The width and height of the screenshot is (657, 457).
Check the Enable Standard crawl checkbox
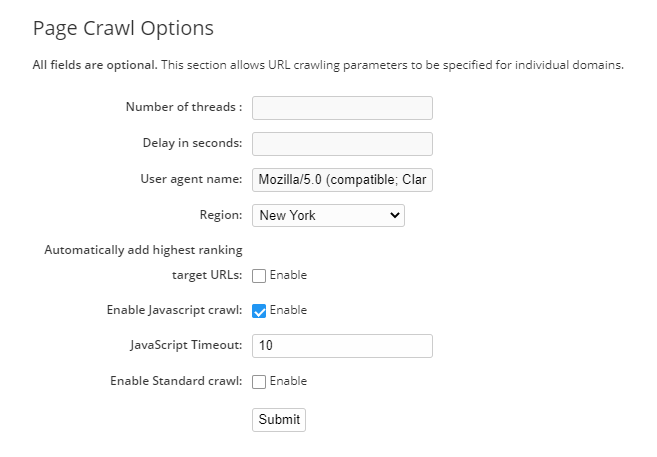tap(259, 382)
